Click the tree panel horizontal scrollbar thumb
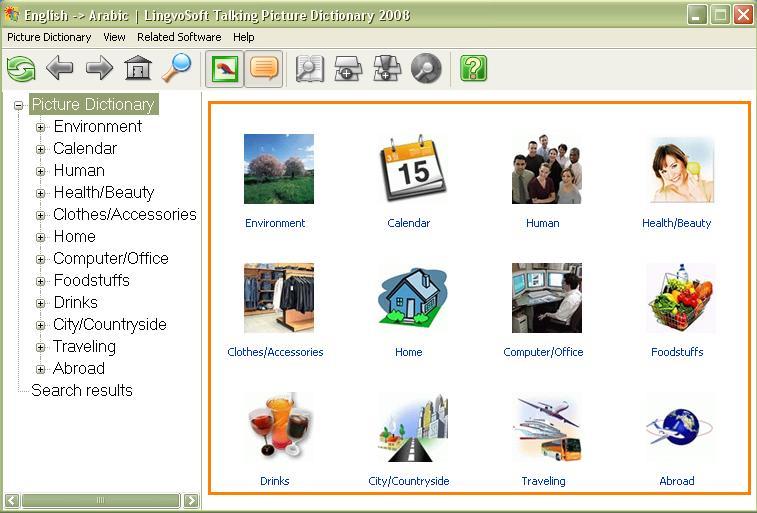Viewport: 757px width, 513px height. (x=100, y=500)
